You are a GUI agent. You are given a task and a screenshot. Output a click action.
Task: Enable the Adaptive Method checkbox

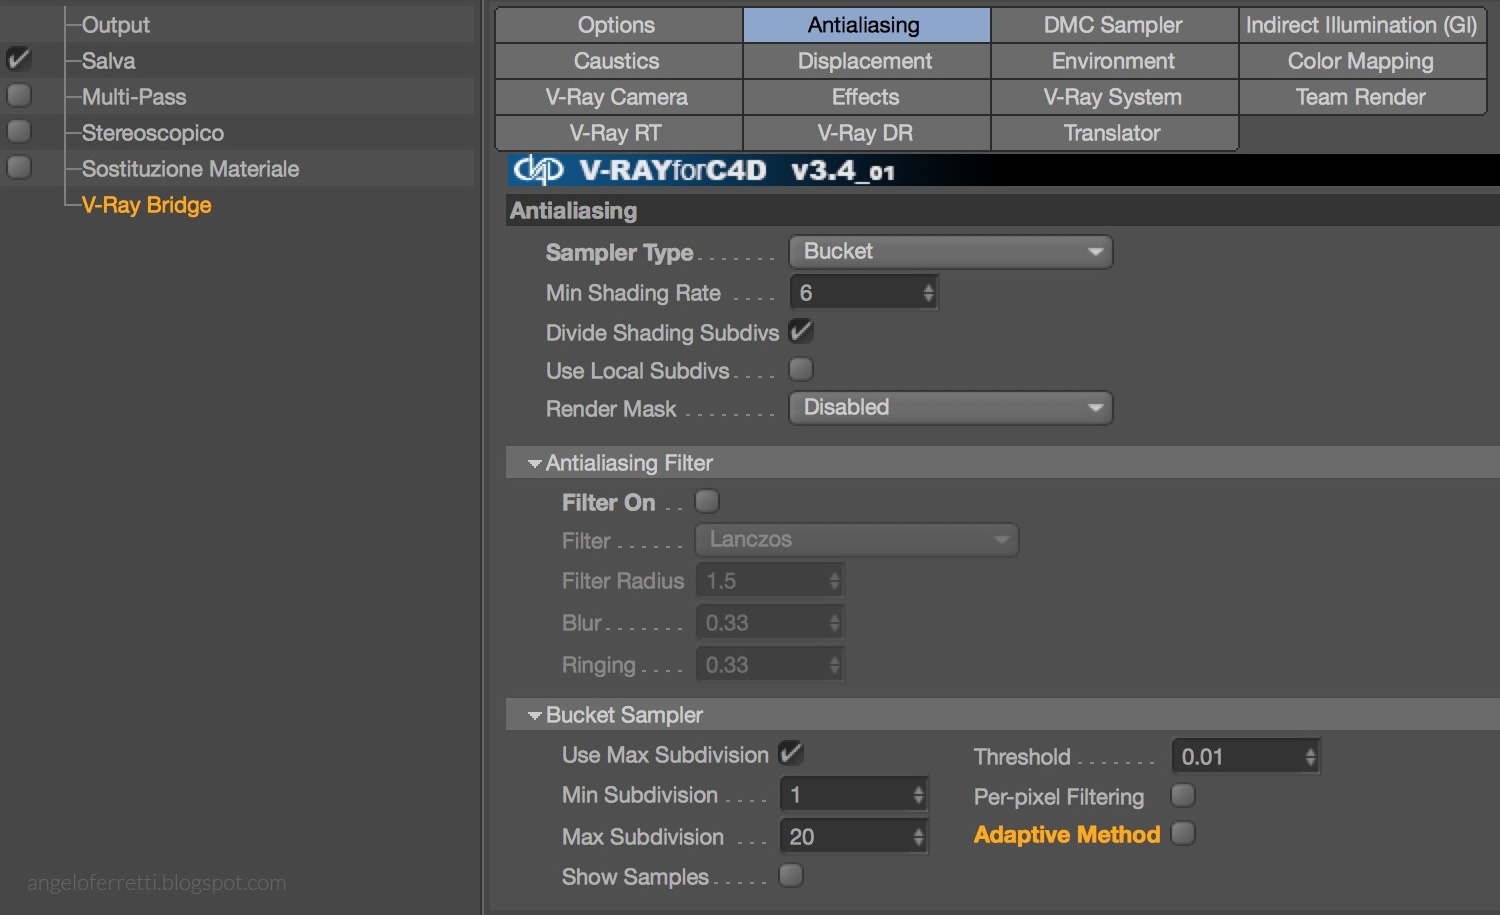[1183, 833]
